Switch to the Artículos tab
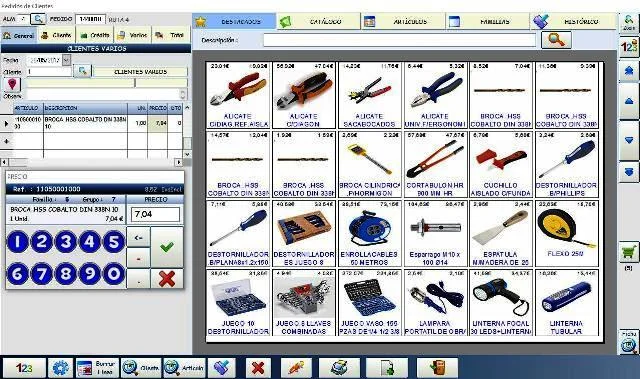Image resolution: width=640 pixels, height=379 pixels. click(x=403, y=21)
